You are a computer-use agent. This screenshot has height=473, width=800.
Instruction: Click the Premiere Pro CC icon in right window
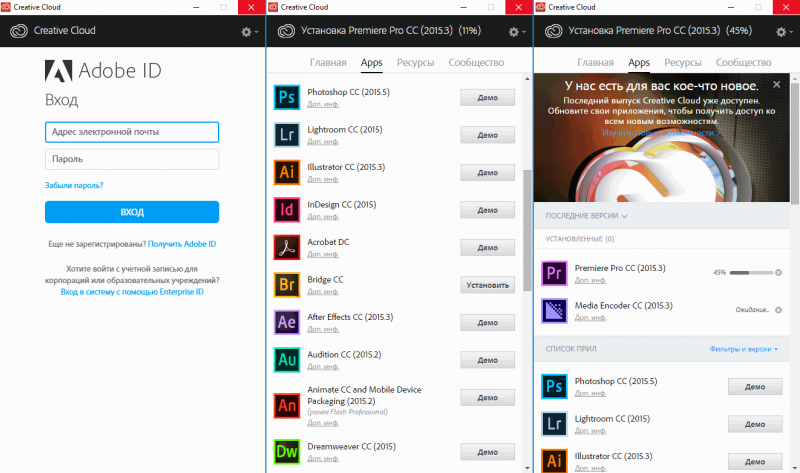pyautogui.click(x=554, y=273)
